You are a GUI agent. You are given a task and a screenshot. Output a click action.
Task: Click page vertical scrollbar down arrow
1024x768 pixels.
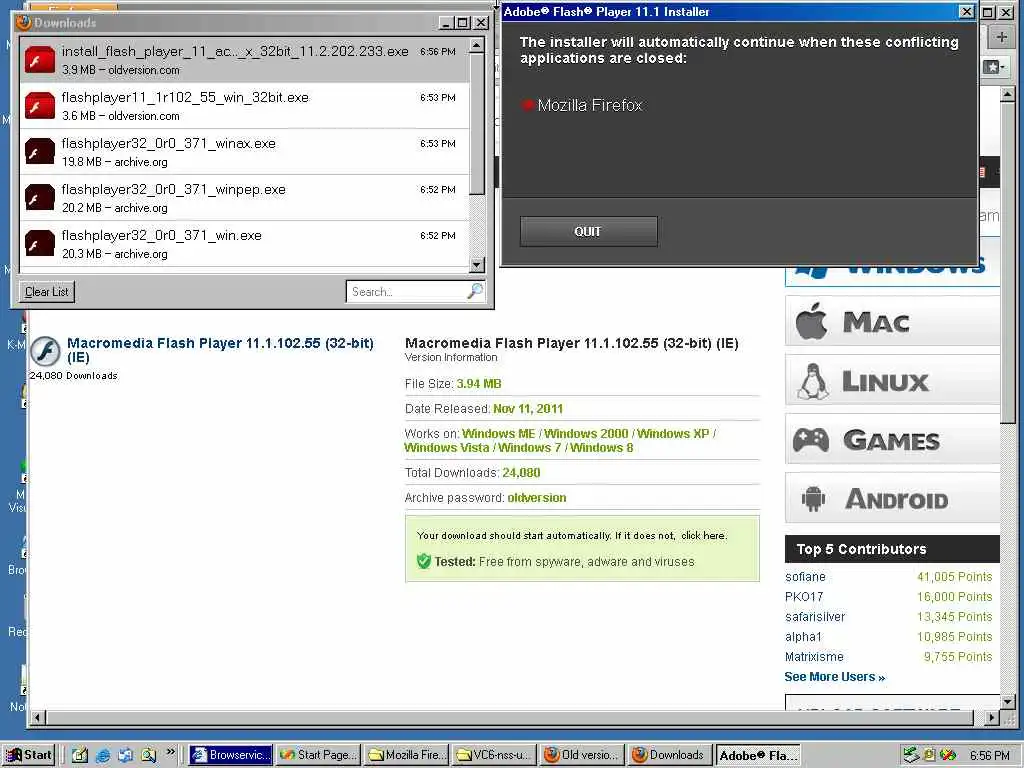(x=1008, y=701)
